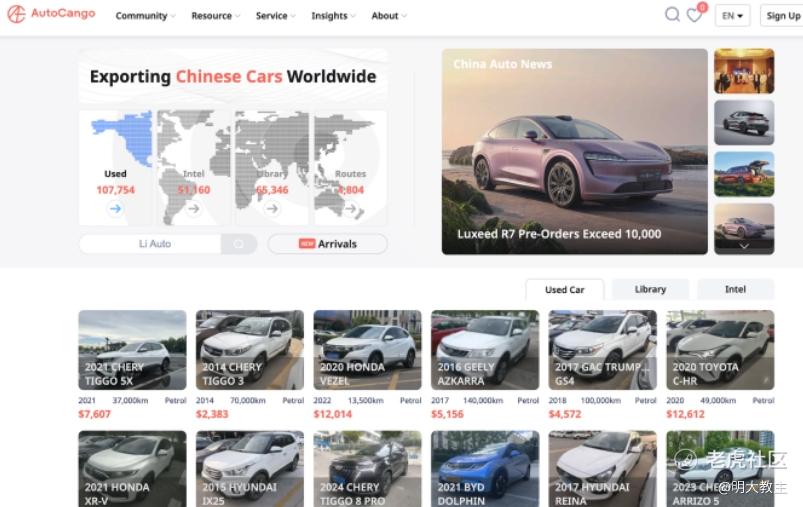Open the 2014 Chery Tiggo 3 listing
This screenshot has width=803, height=507.
coord(250,350)
